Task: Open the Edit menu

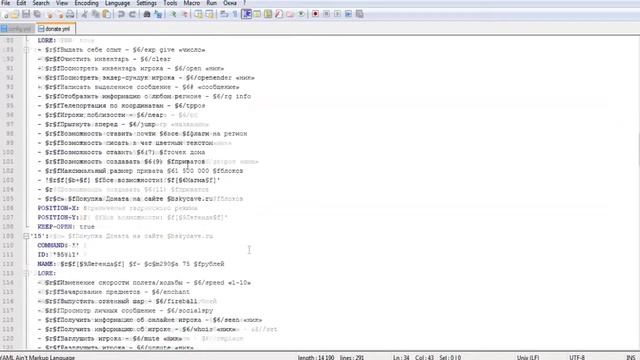Action: coord(21,3)
